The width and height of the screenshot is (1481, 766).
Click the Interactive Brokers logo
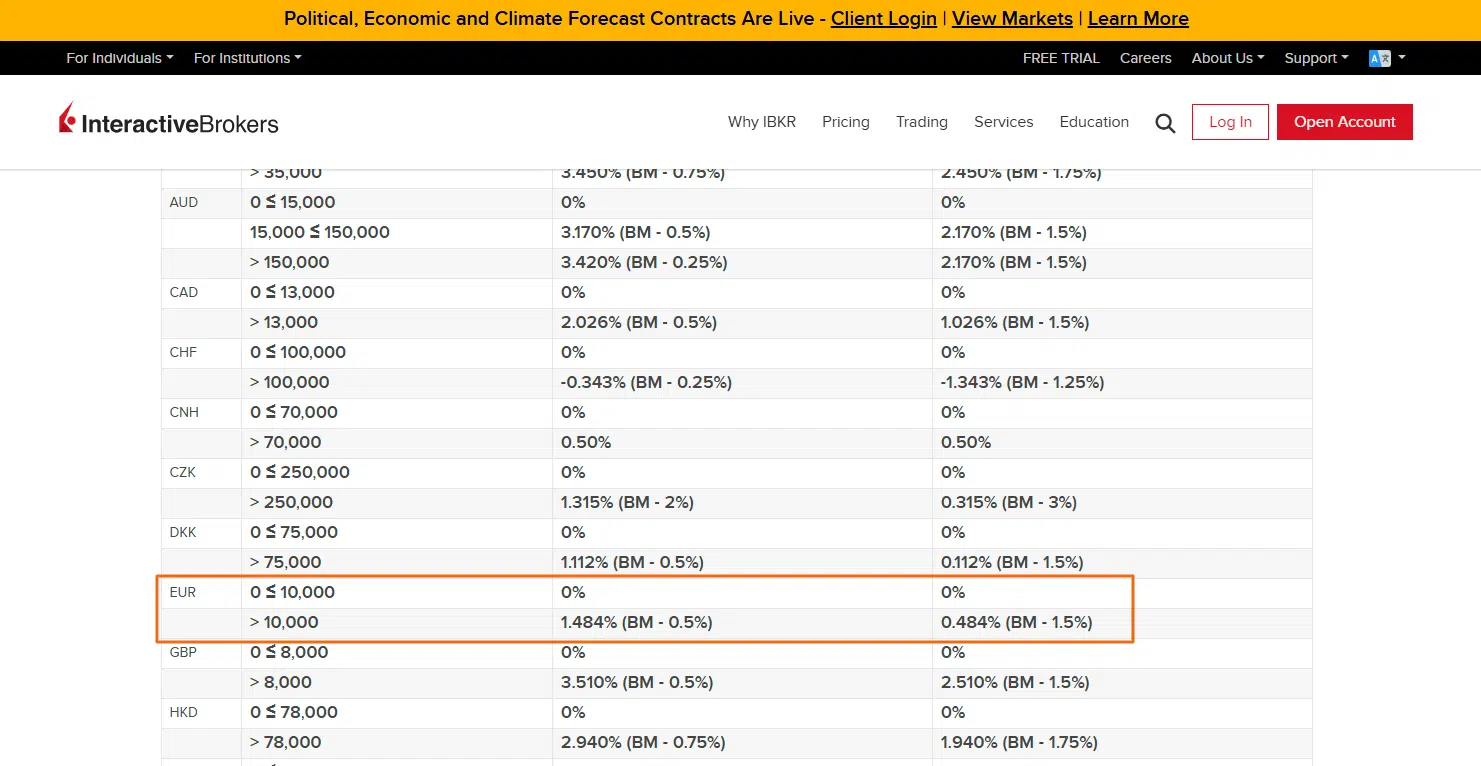169,122
